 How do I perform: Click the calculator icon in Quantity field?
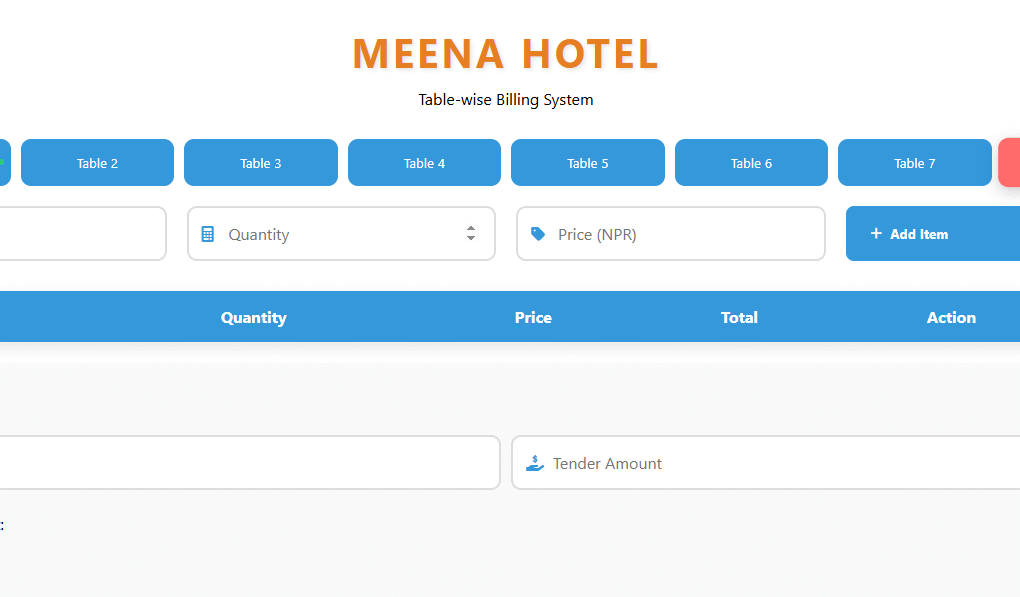(208, 234)
